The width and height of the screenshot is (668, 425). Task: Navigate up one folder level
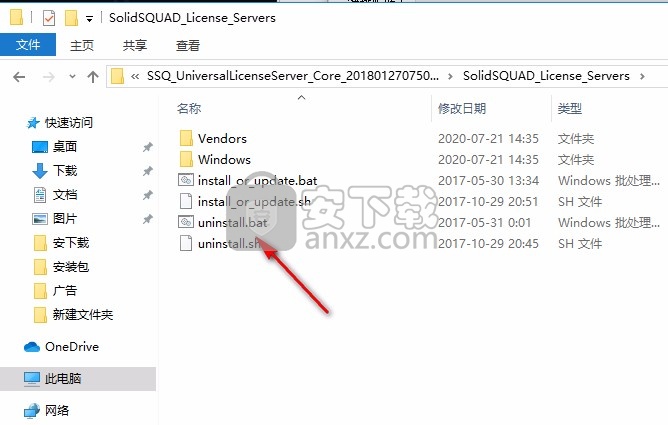coord(93,77)
